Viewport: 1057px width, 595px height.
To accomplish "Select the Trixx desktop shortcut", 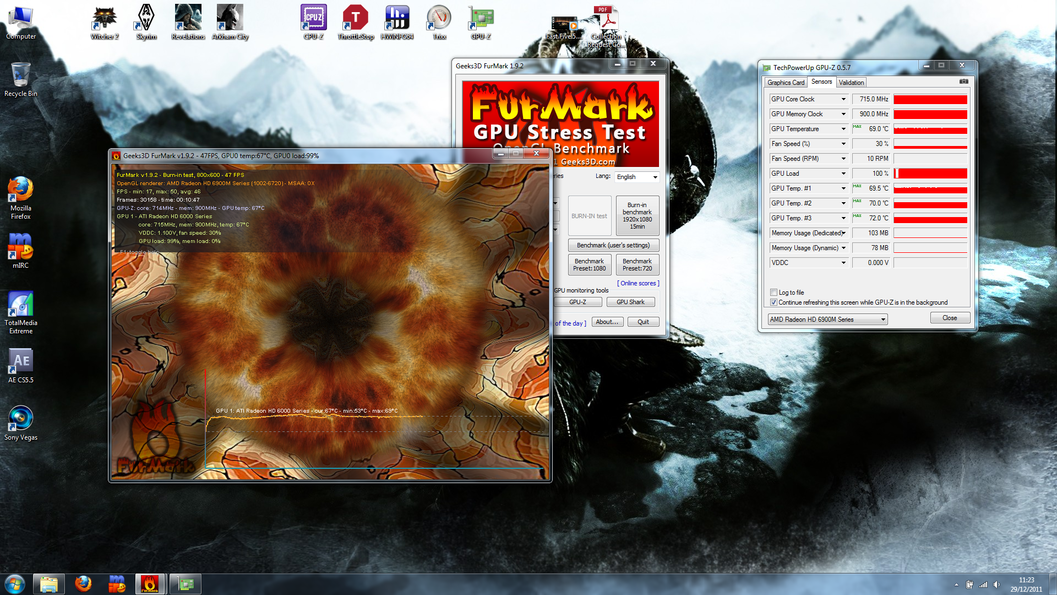I will click(x=439, y=22).
